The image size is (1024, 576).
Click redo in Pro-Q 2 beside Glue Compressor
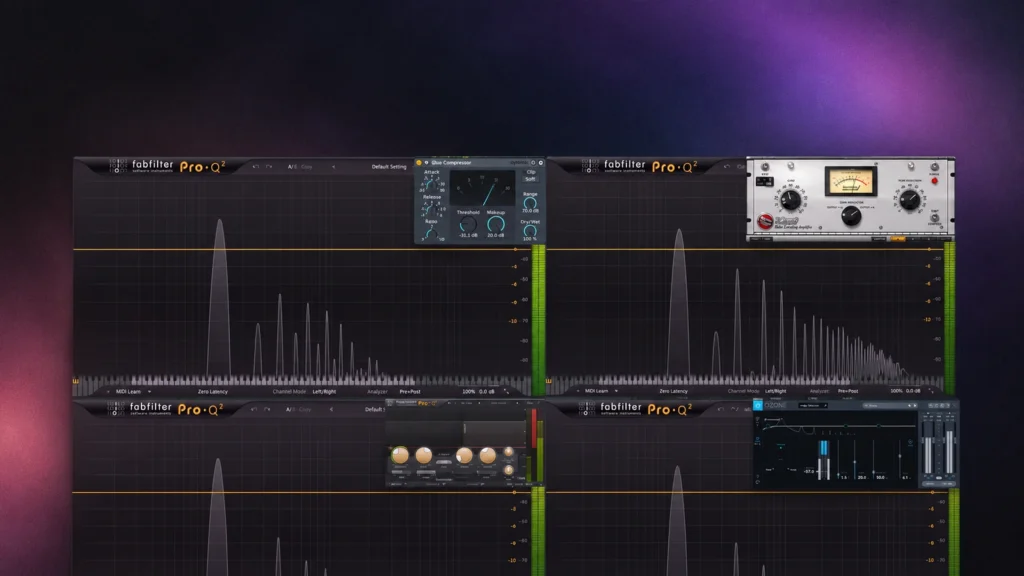tap(268, 167)
